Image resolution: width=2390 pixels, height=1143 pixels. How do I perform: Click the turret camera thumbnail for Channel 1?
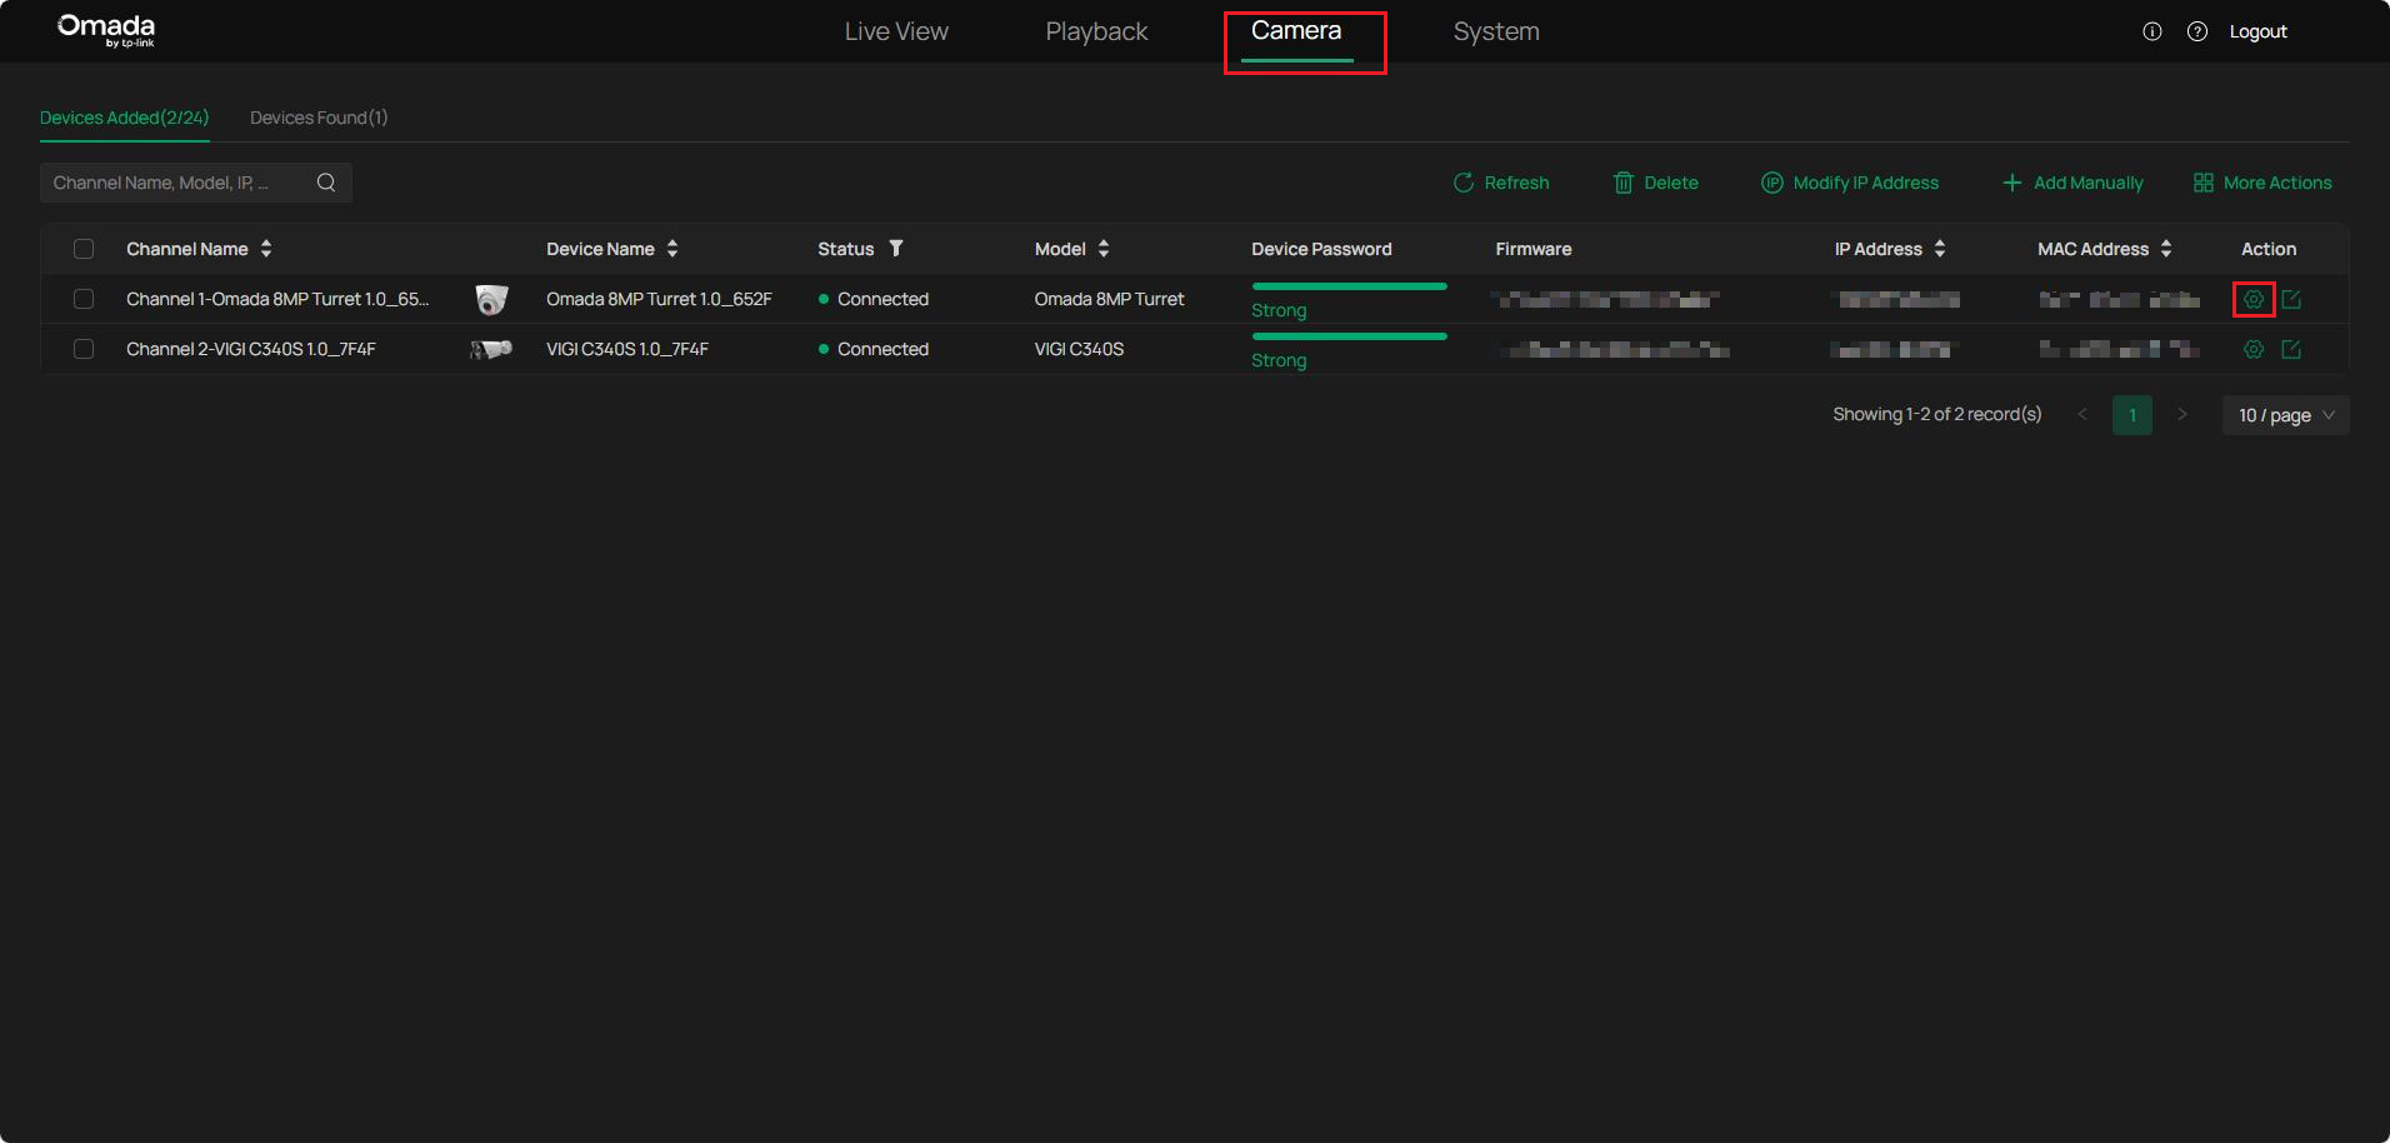tap(491, 298)
